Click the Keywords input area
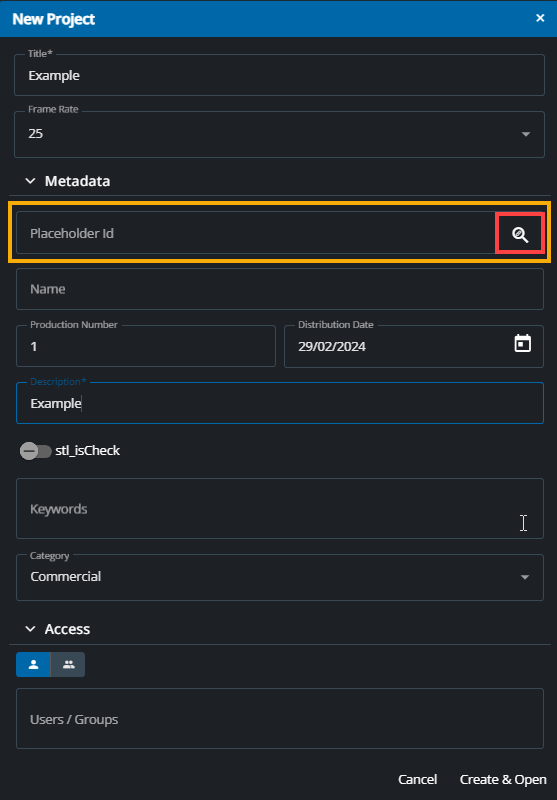Viewport: 557px width, 800px height. pyautogui.click(x=280, y=509)
